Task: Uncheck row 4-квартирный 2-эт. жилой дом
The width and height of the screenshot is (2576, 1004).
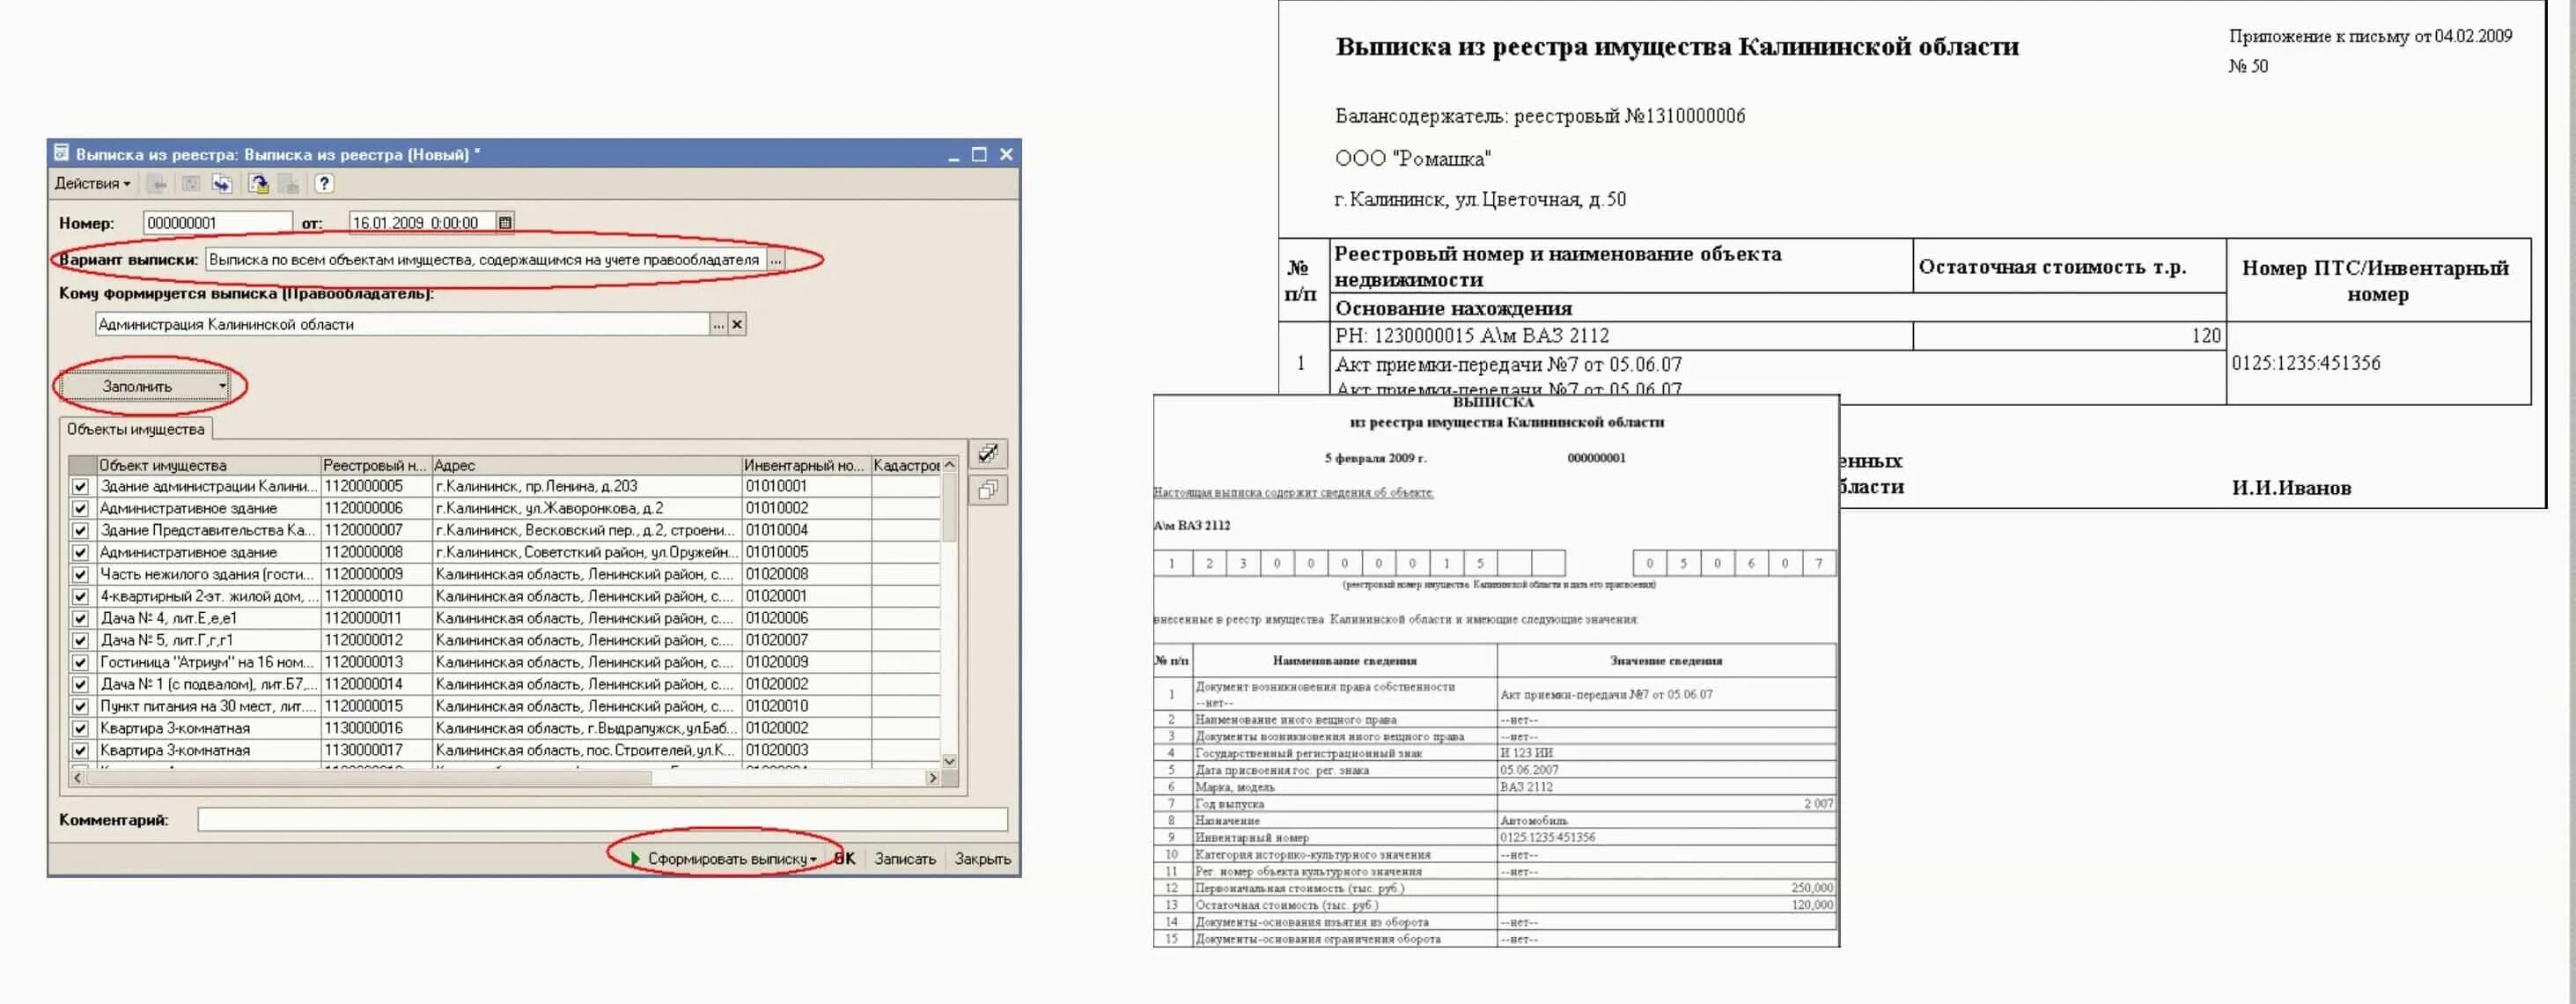Action: [x=80, y=596]
